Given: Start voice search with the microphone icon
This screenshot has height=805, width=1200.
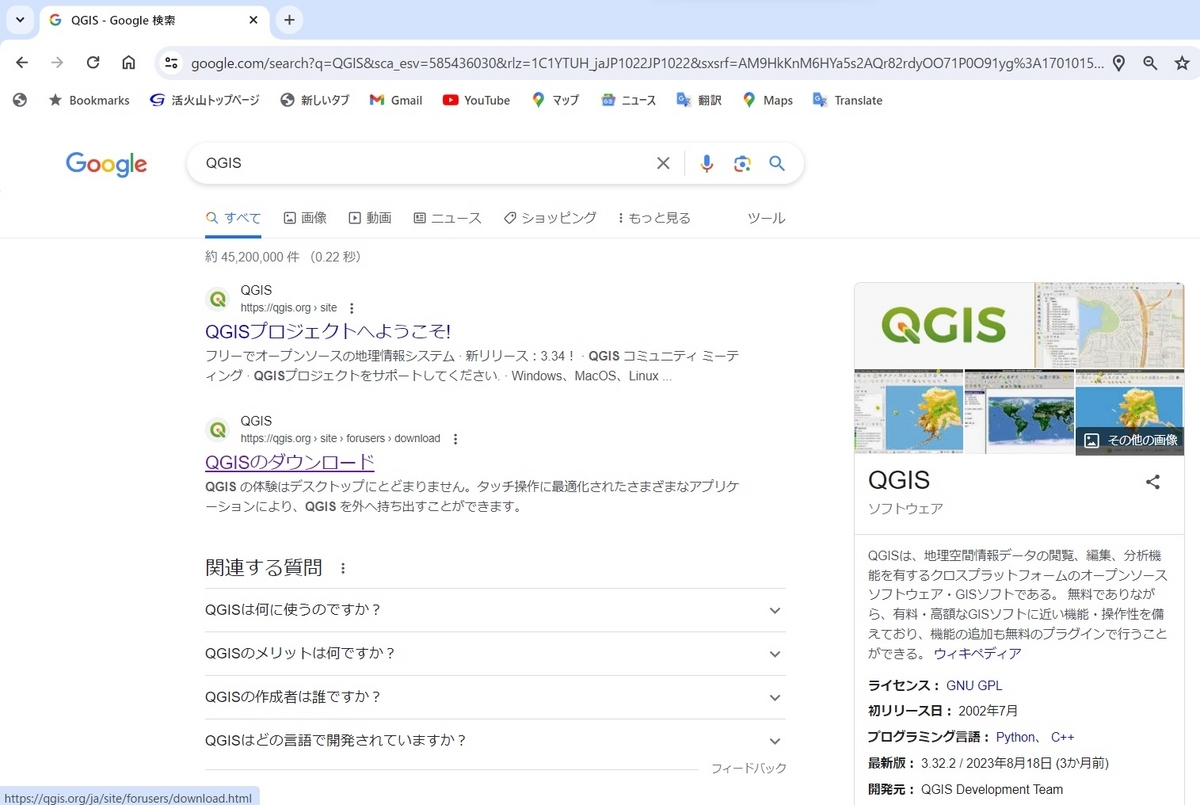Looking at the screenshot, I should tap(707, 163).
